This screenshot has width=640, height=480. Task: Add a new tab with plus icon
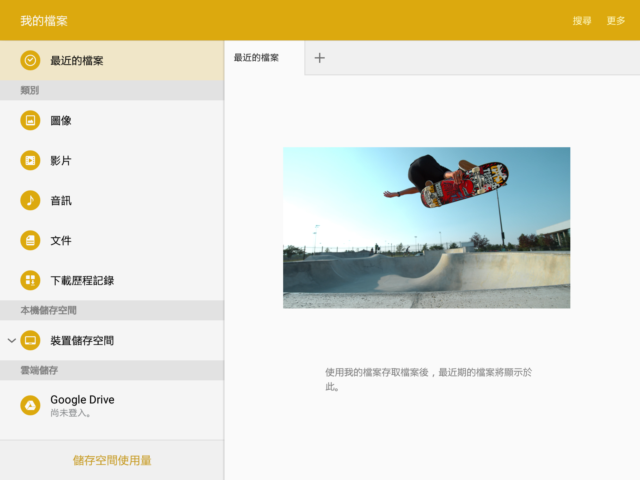[320, 58]
